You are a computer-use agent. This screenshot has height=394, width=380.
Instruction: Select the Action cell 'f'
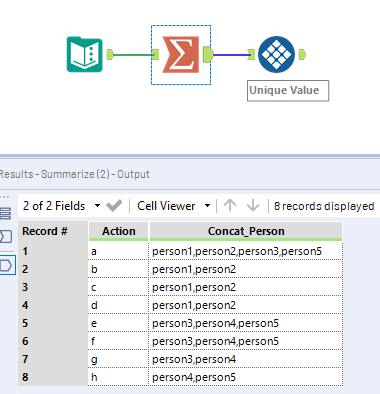(118, 341)
